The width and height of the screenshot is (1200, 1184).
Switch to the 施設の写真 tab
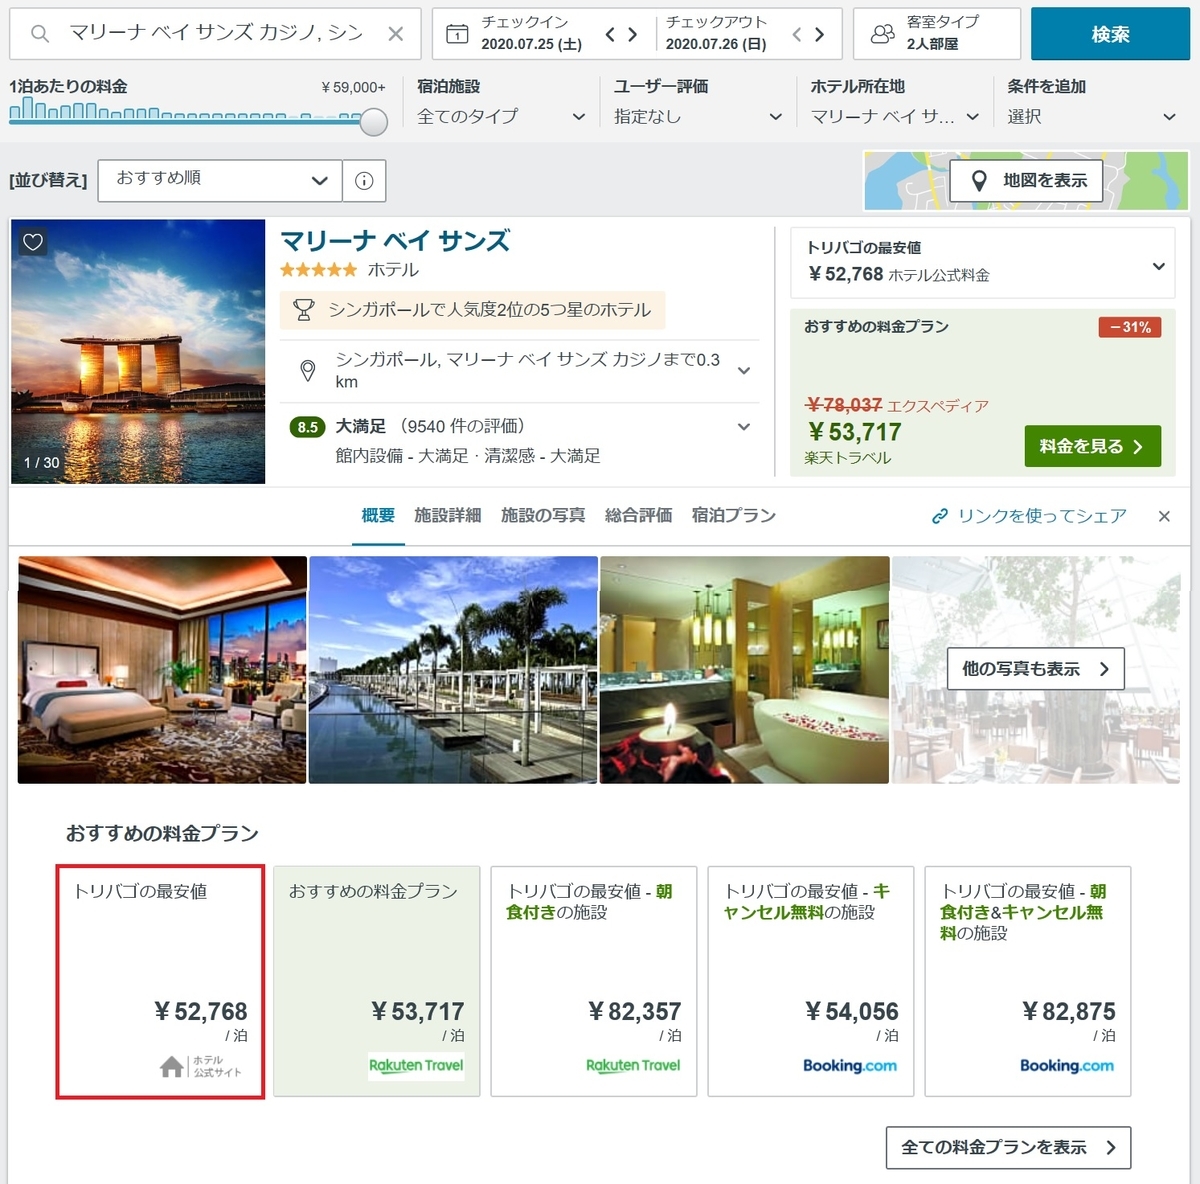point(543,516)
